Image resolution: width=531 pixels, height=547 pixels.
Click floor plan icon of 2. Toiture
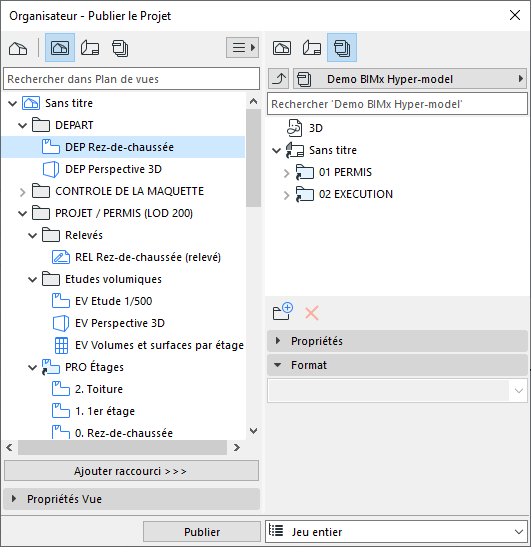point(61,389)
